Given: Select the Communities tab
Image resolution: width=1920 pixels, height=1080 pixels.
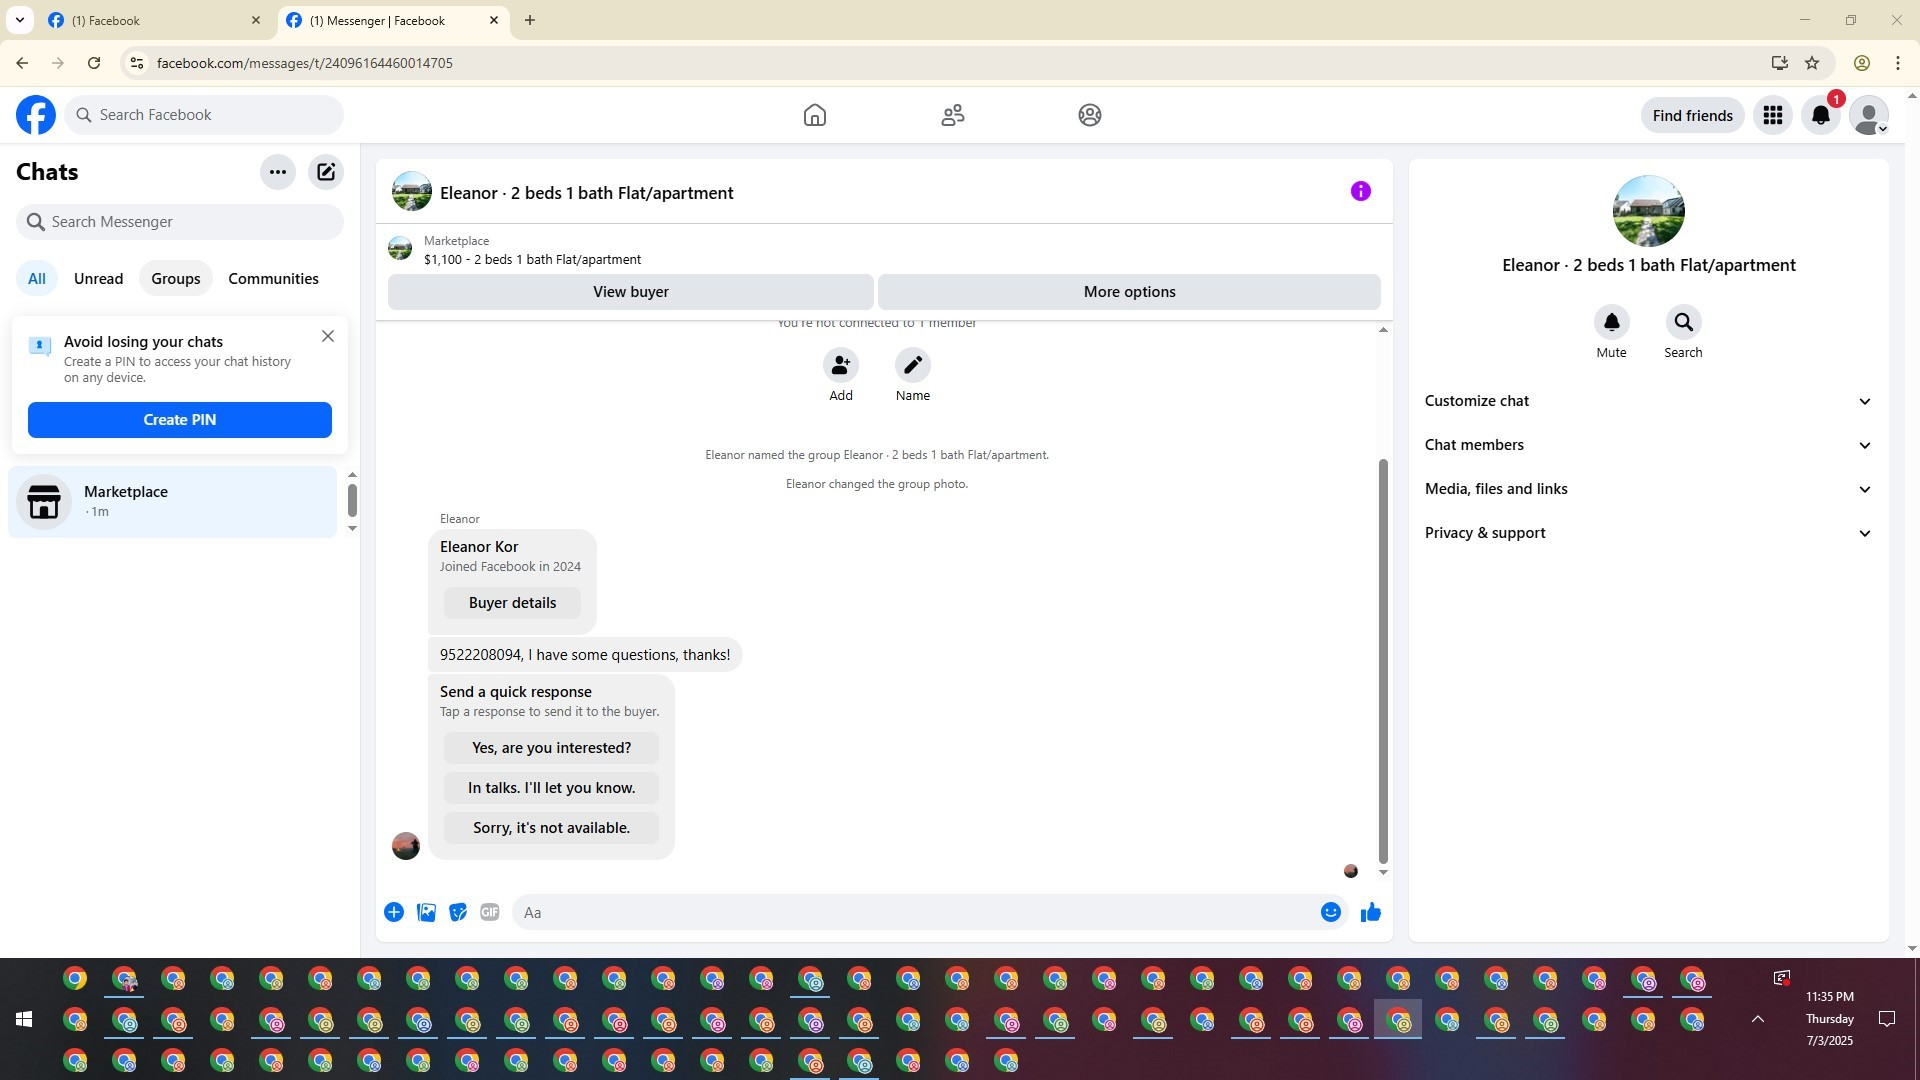Looking at the screenshot, I should coord(273,279).
